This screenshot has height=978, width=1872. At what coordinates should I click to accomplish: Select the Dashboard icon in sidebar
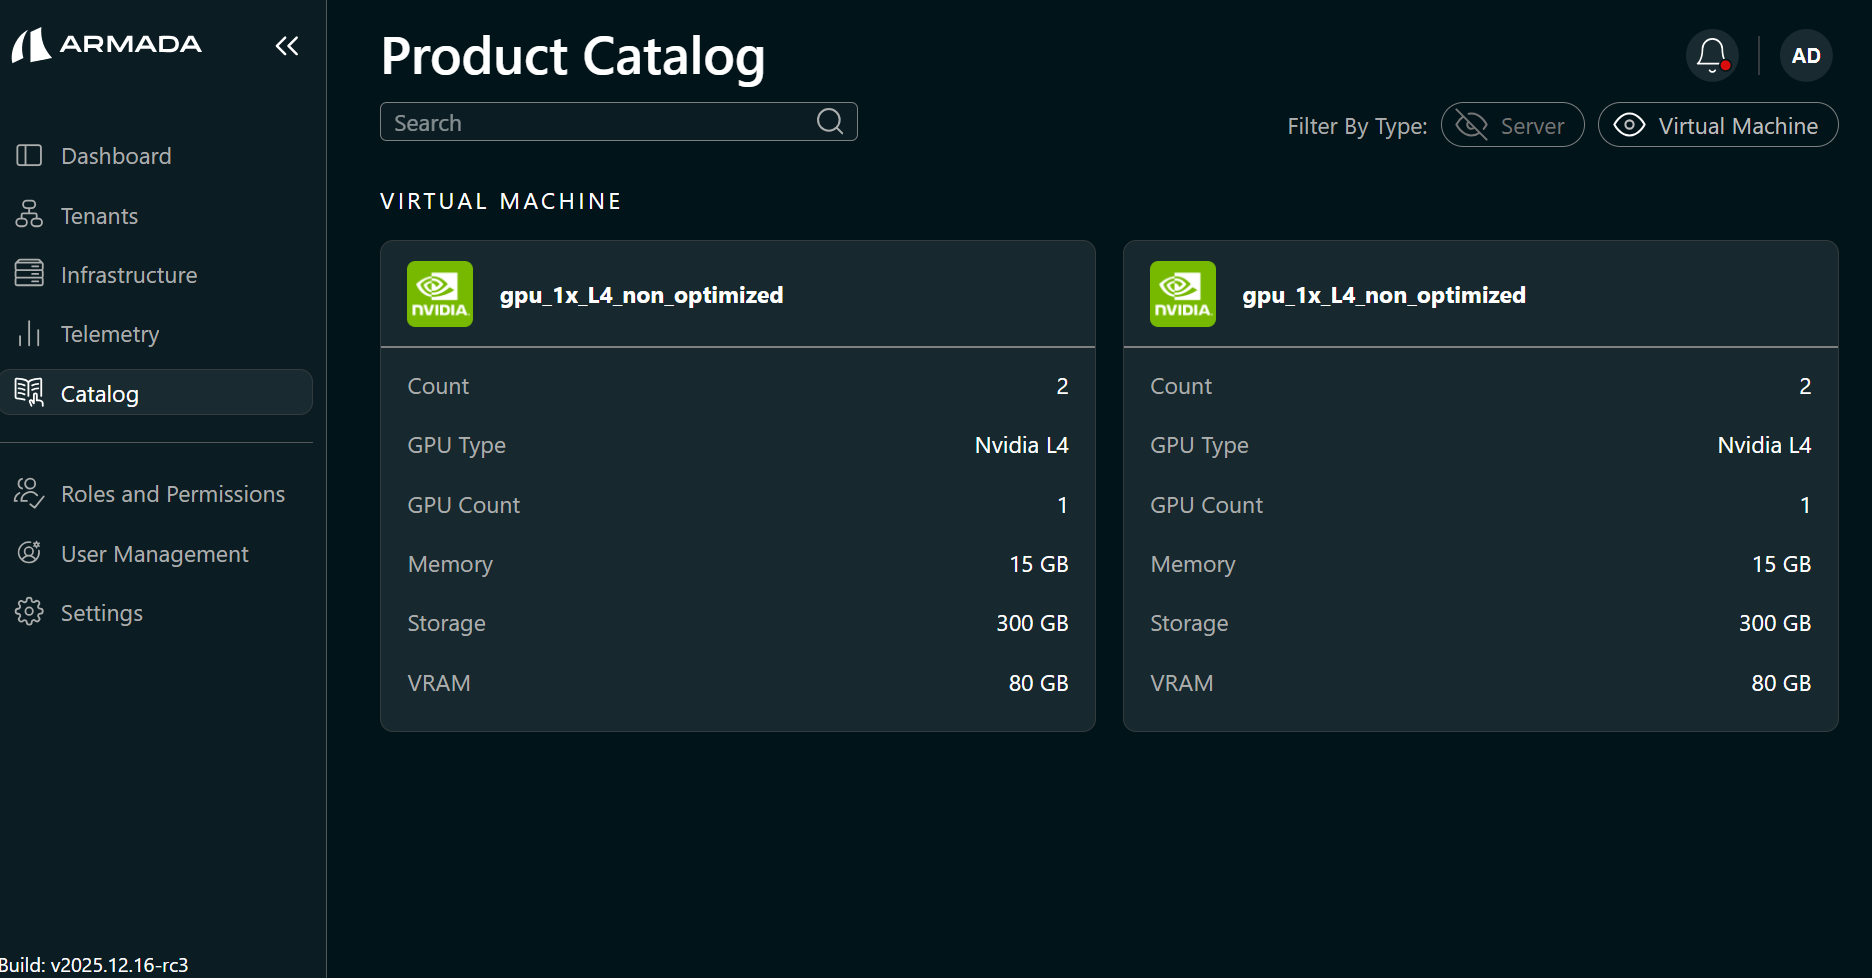point(29,155)
